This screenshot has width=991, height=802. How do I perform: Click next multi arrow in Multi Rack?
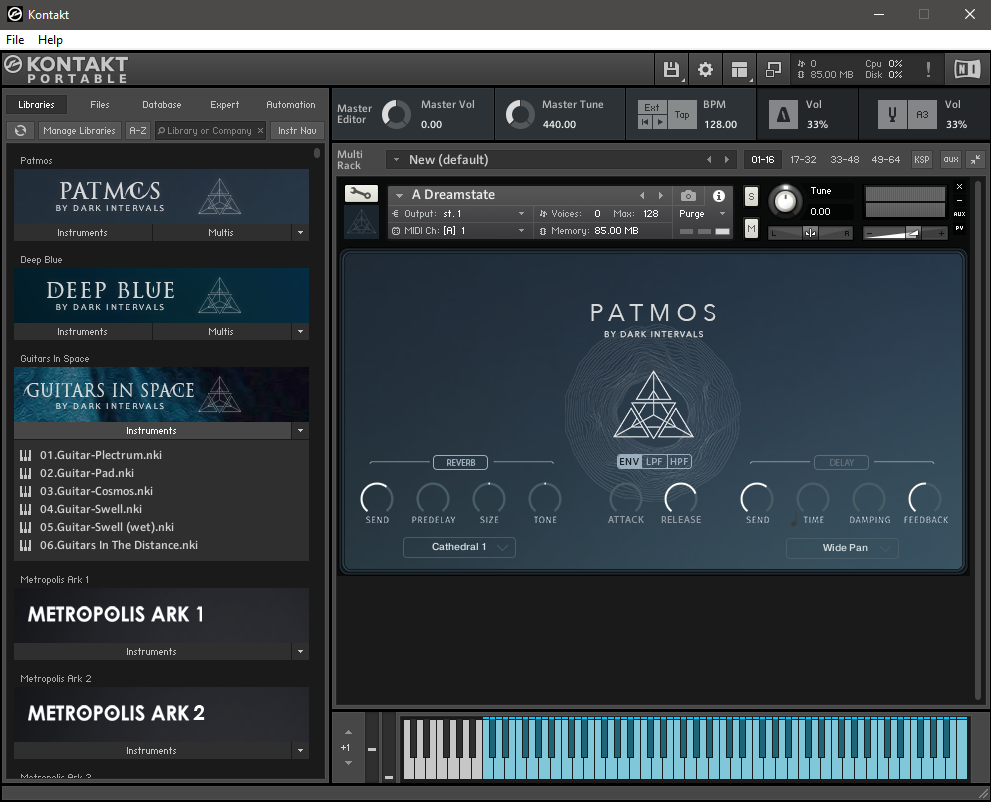[x=727, y=160]
